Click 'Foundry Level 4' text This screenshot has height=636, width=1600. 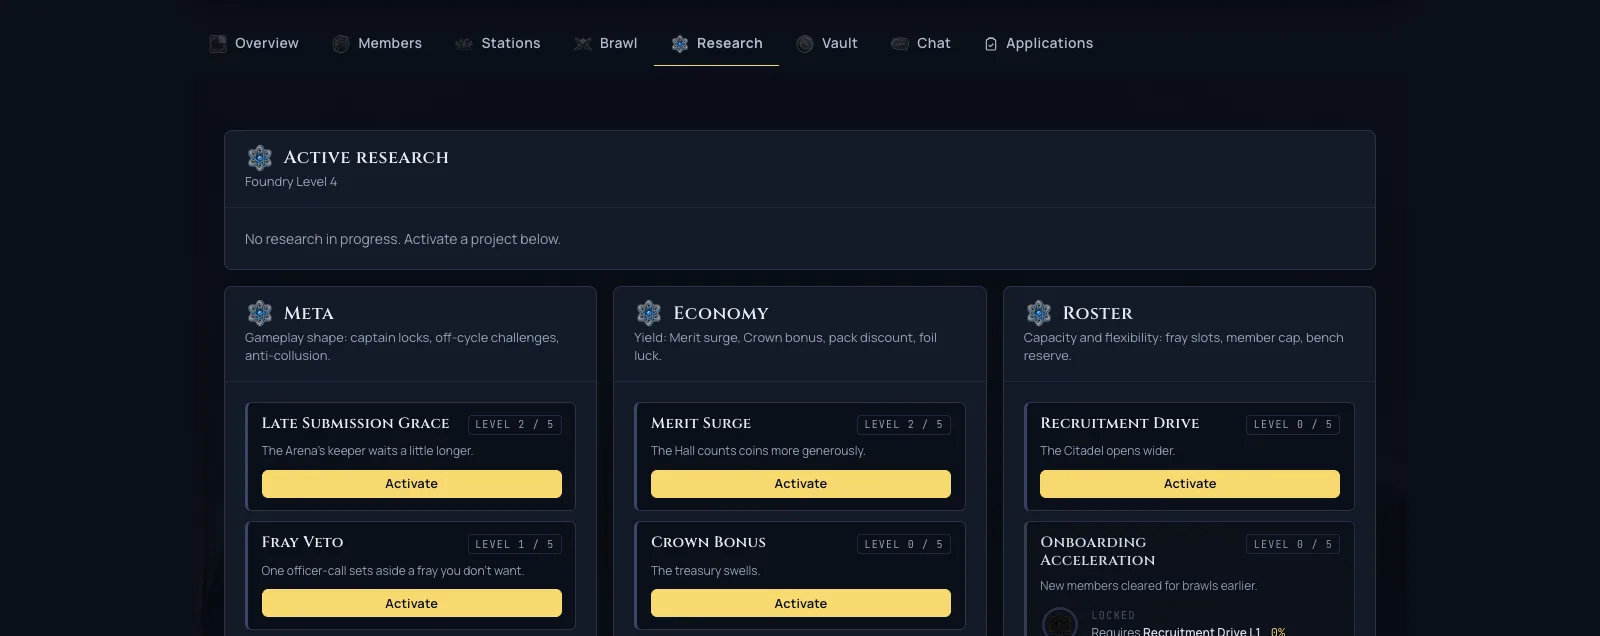tap(291, 182)
